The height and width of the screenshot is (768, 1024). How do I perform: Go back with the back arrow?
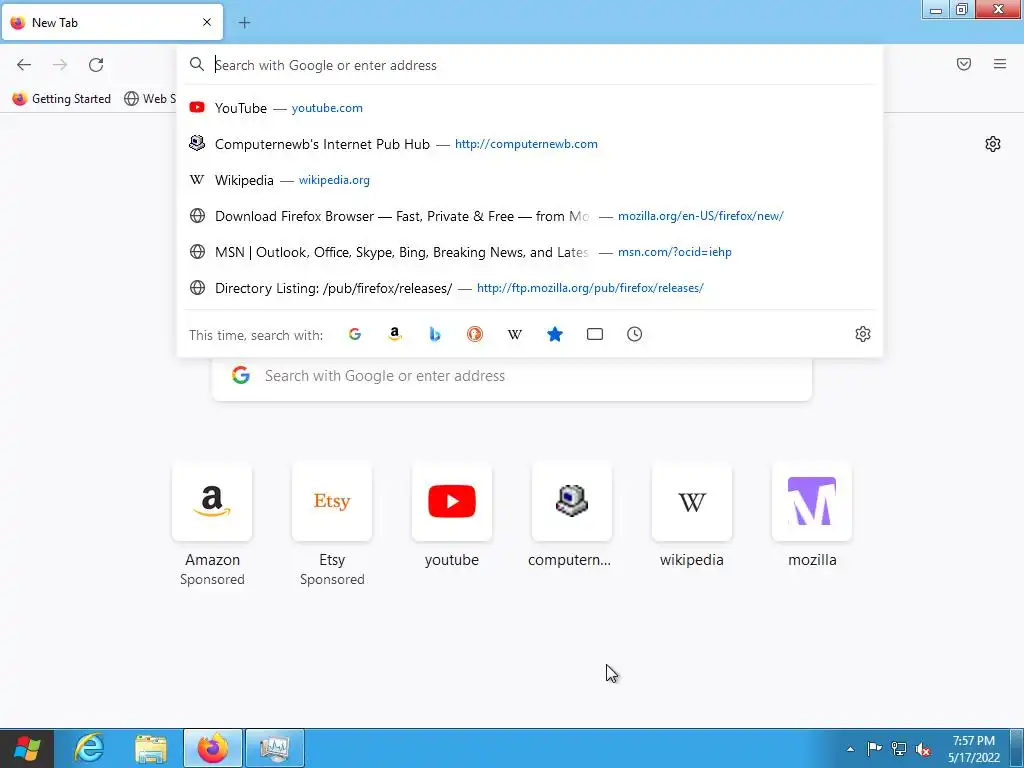pos(24,65)
